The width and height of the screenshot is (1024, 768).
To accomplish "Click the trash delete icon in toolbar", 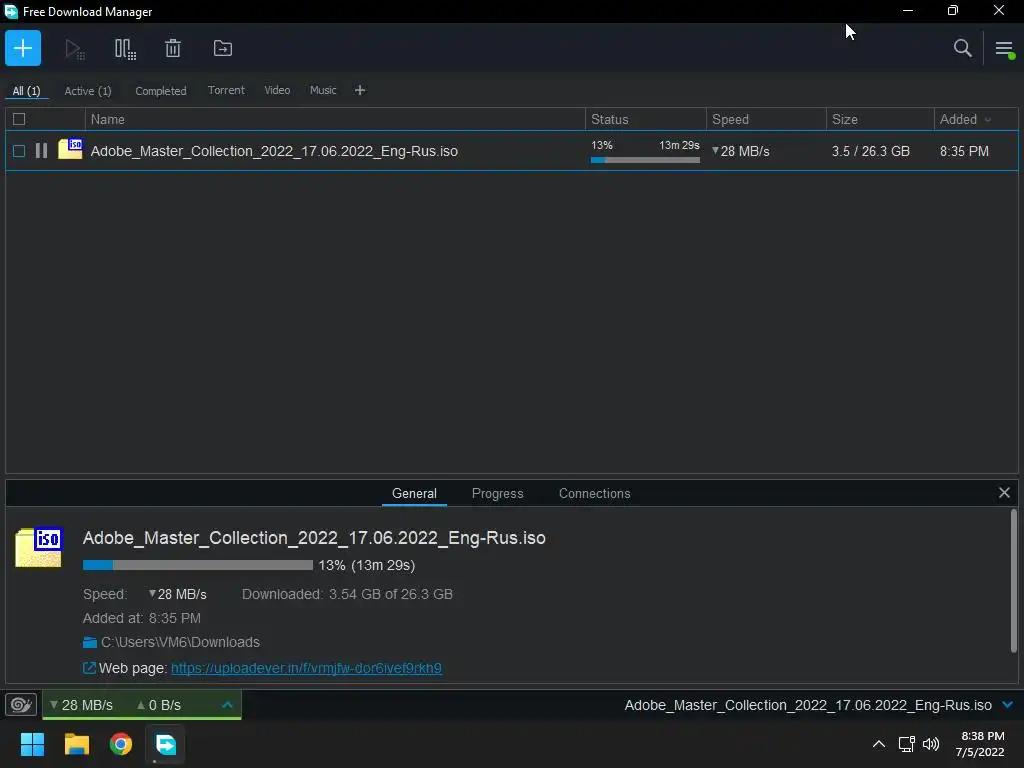I will pos(173,48).
